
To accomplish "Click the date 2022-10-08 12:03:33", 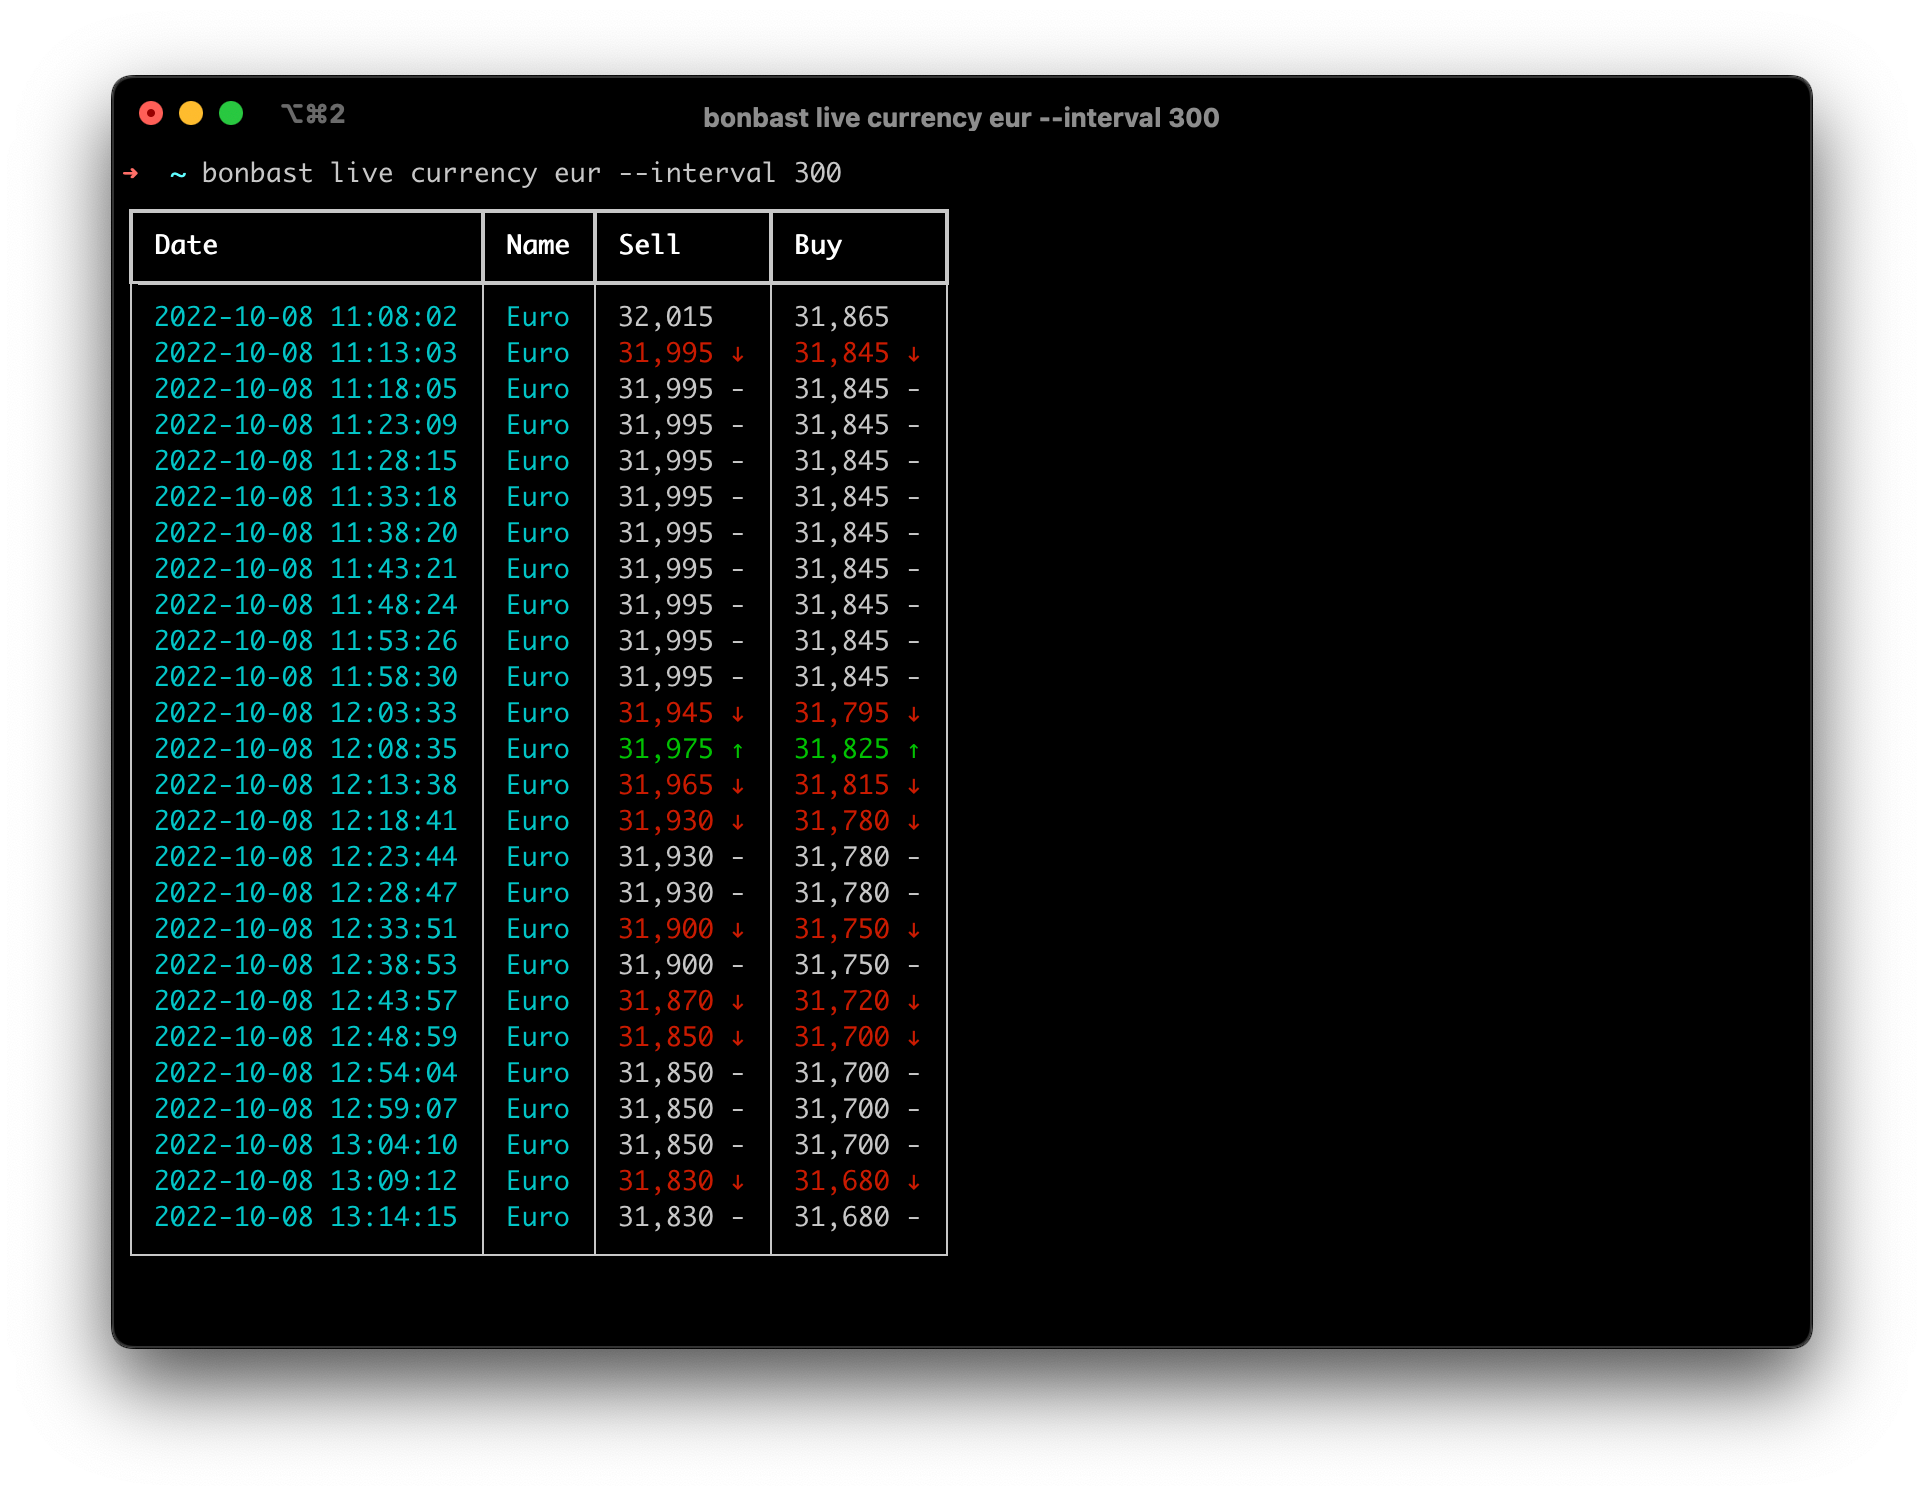I will [306, 713].
